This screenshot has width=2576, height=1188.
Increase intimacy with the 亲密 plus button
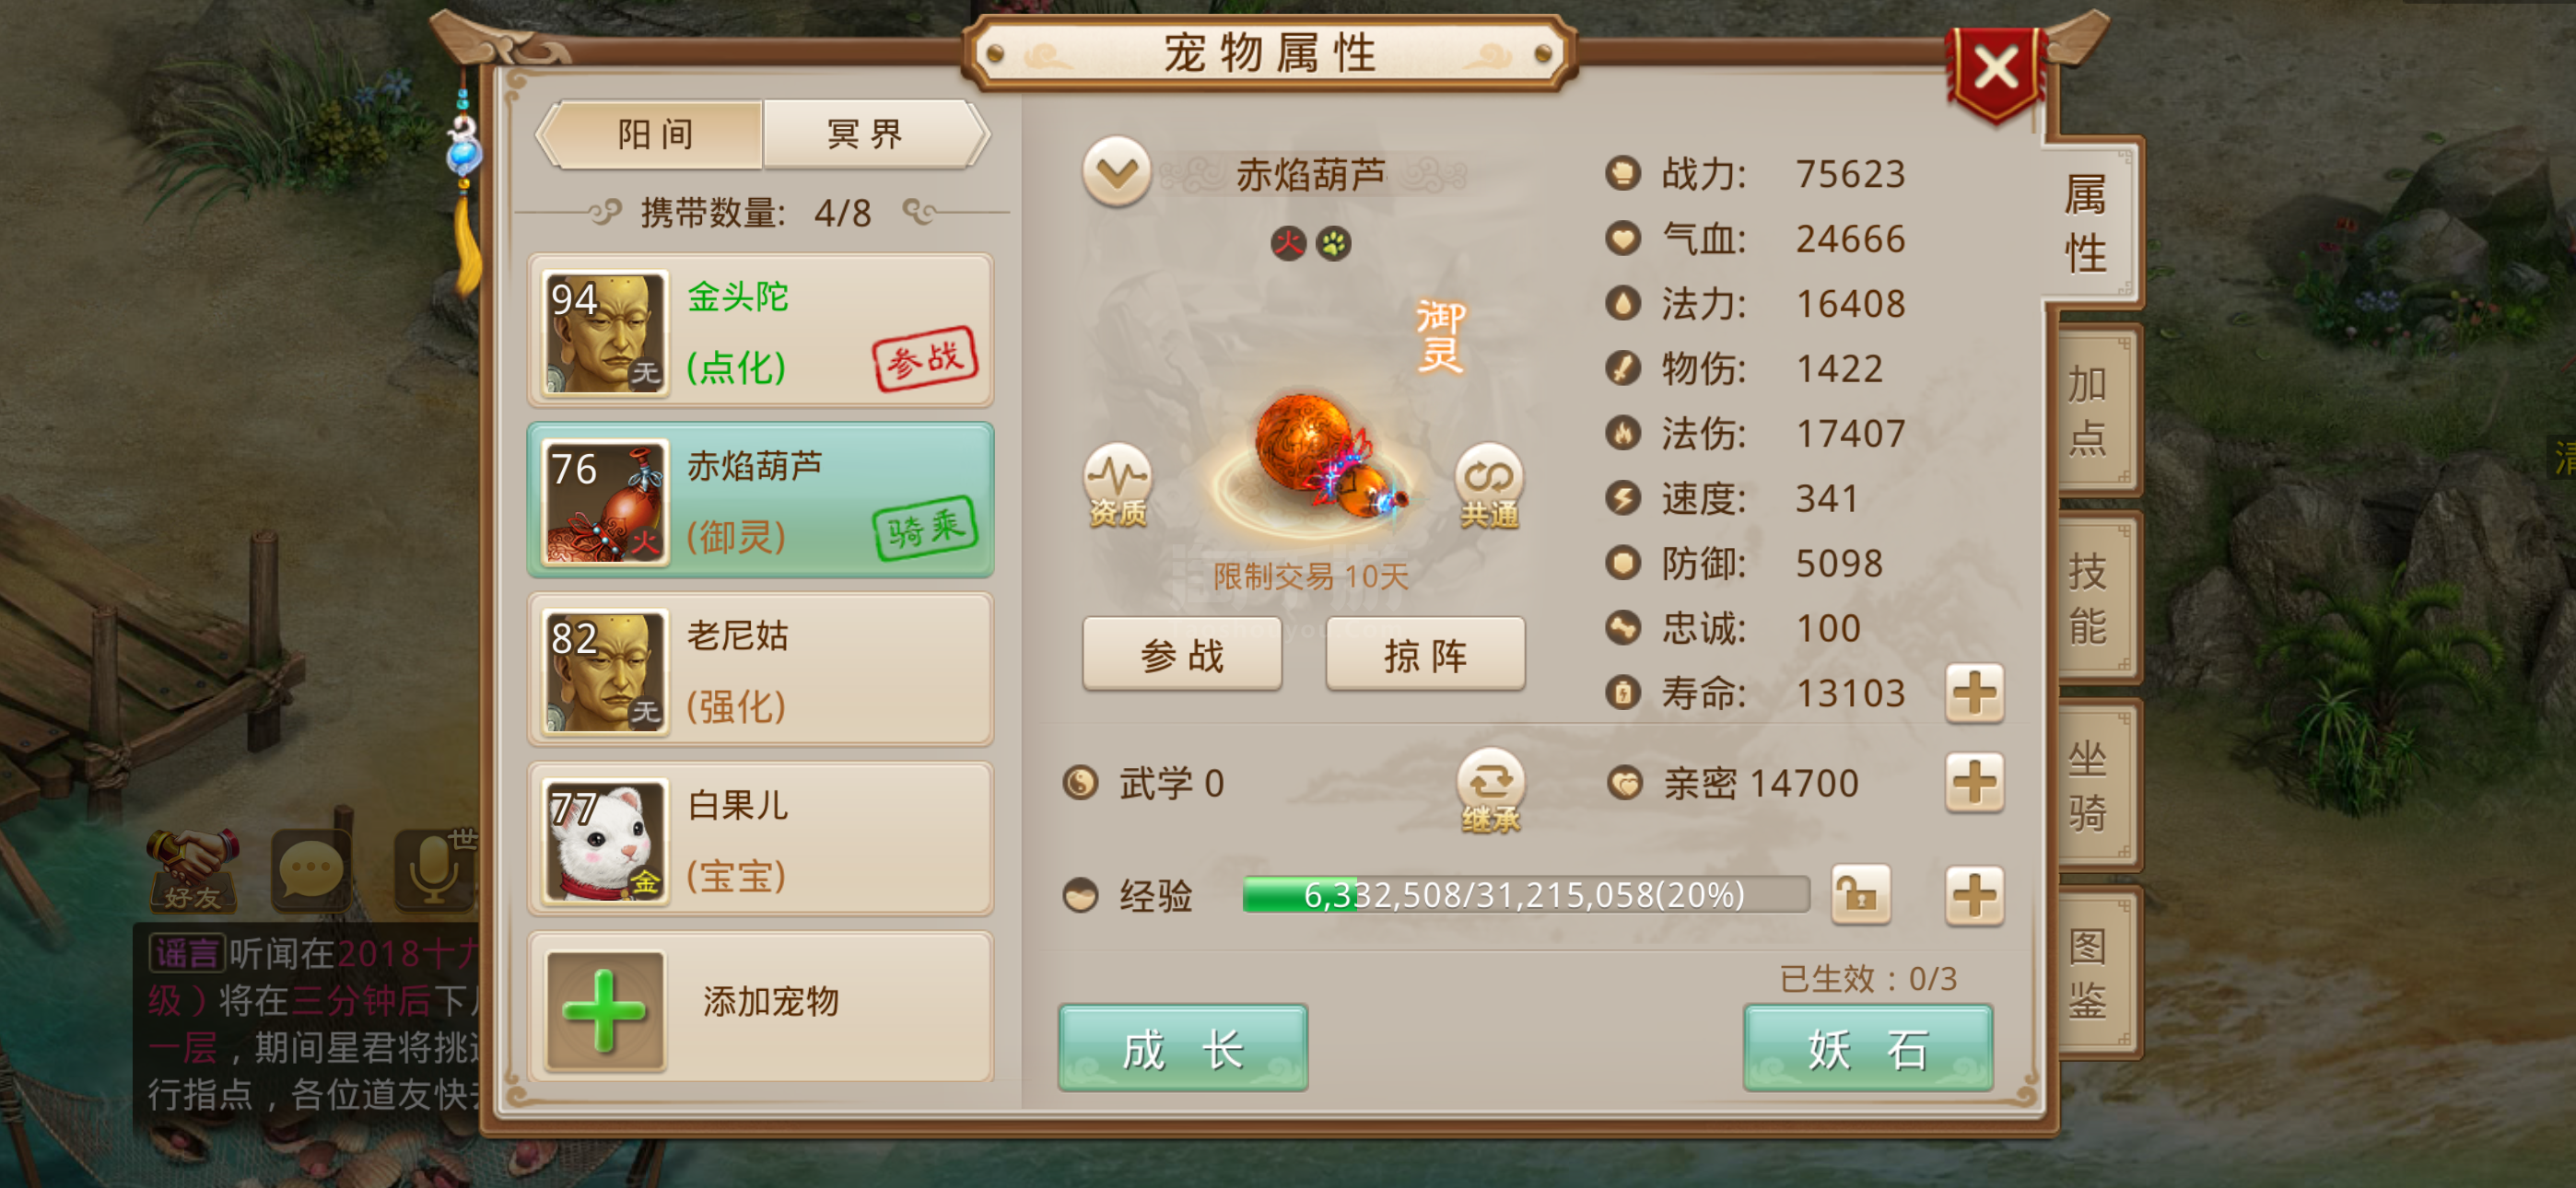[x=1974, y=782]
